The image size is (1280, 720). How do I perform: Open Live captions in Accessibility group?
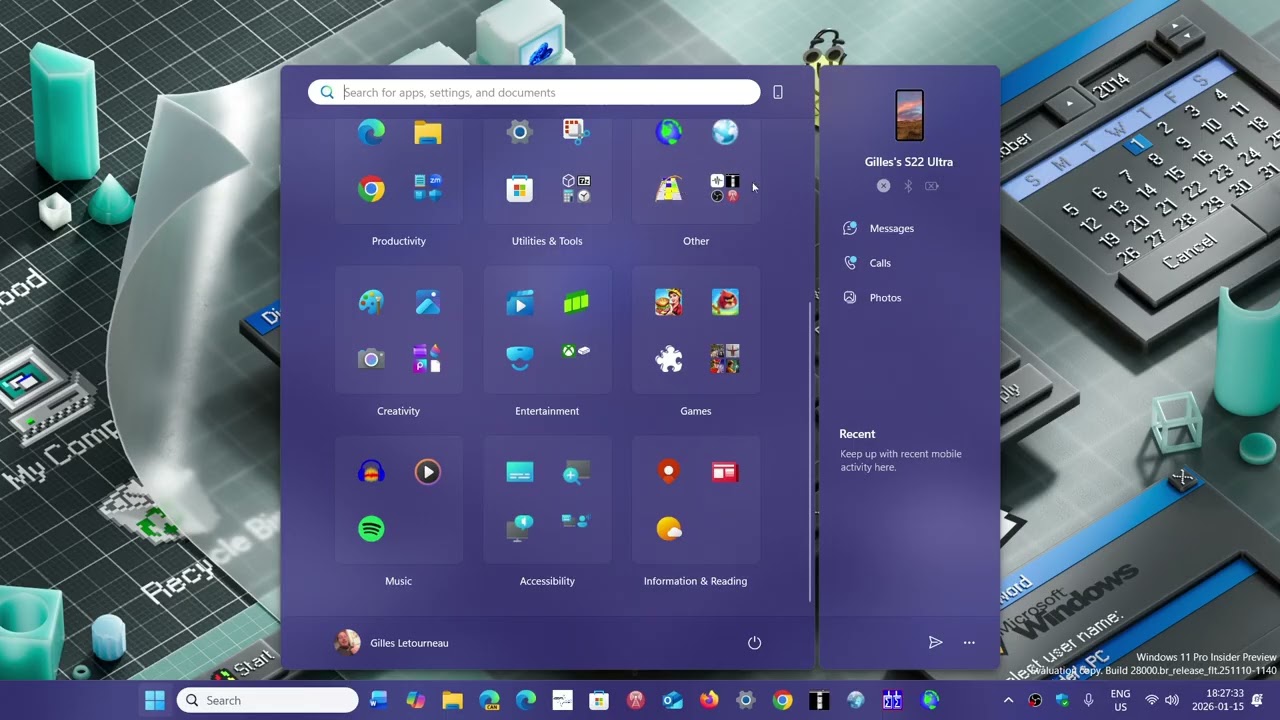pos(519,472)
